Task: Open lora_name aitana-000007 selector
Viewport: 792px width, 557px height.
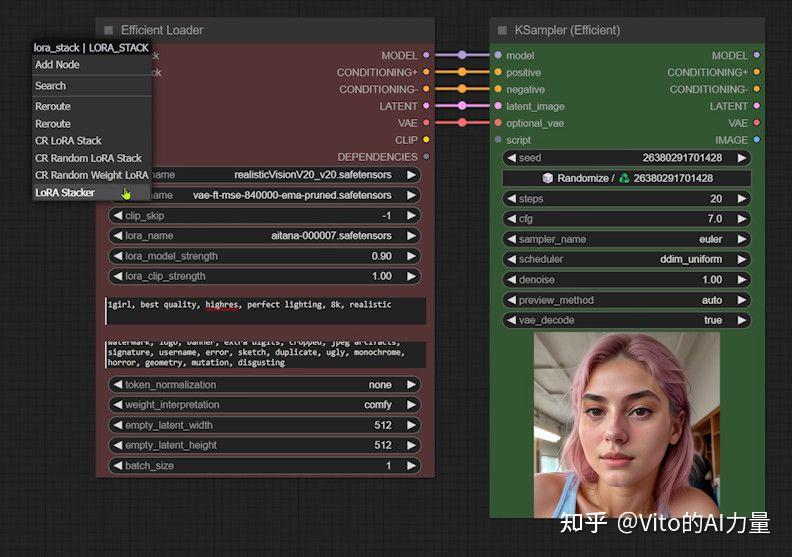Action: pos(265,236)
